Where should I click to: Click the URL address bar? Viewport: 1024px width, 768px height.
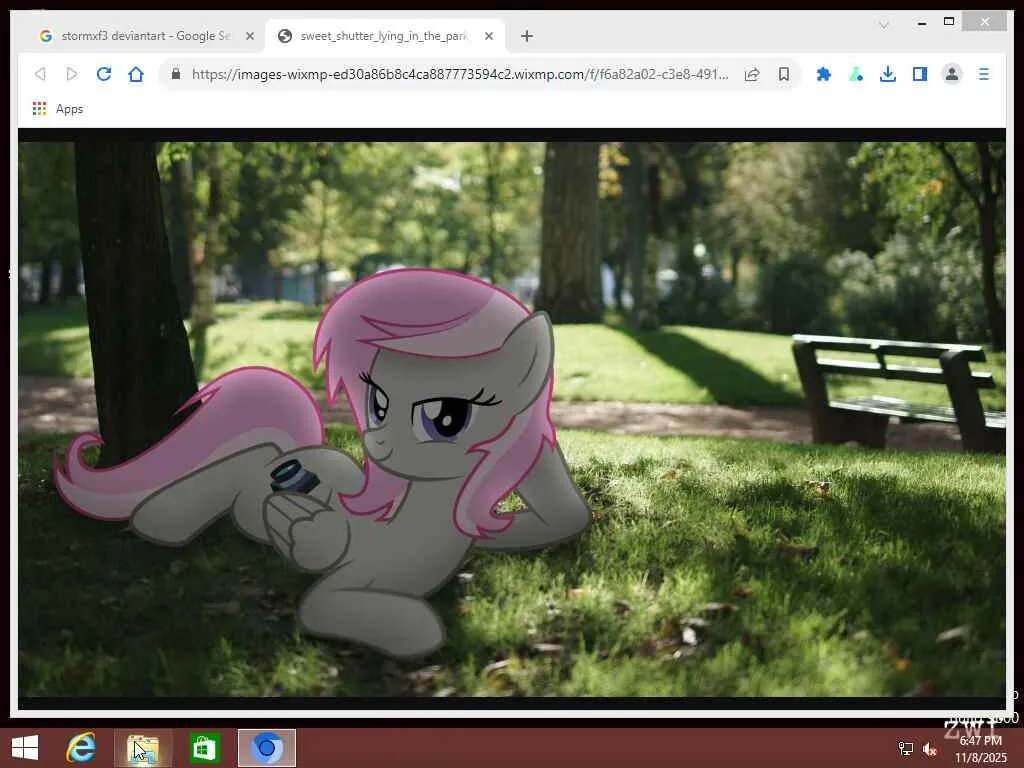click(460, 74)
